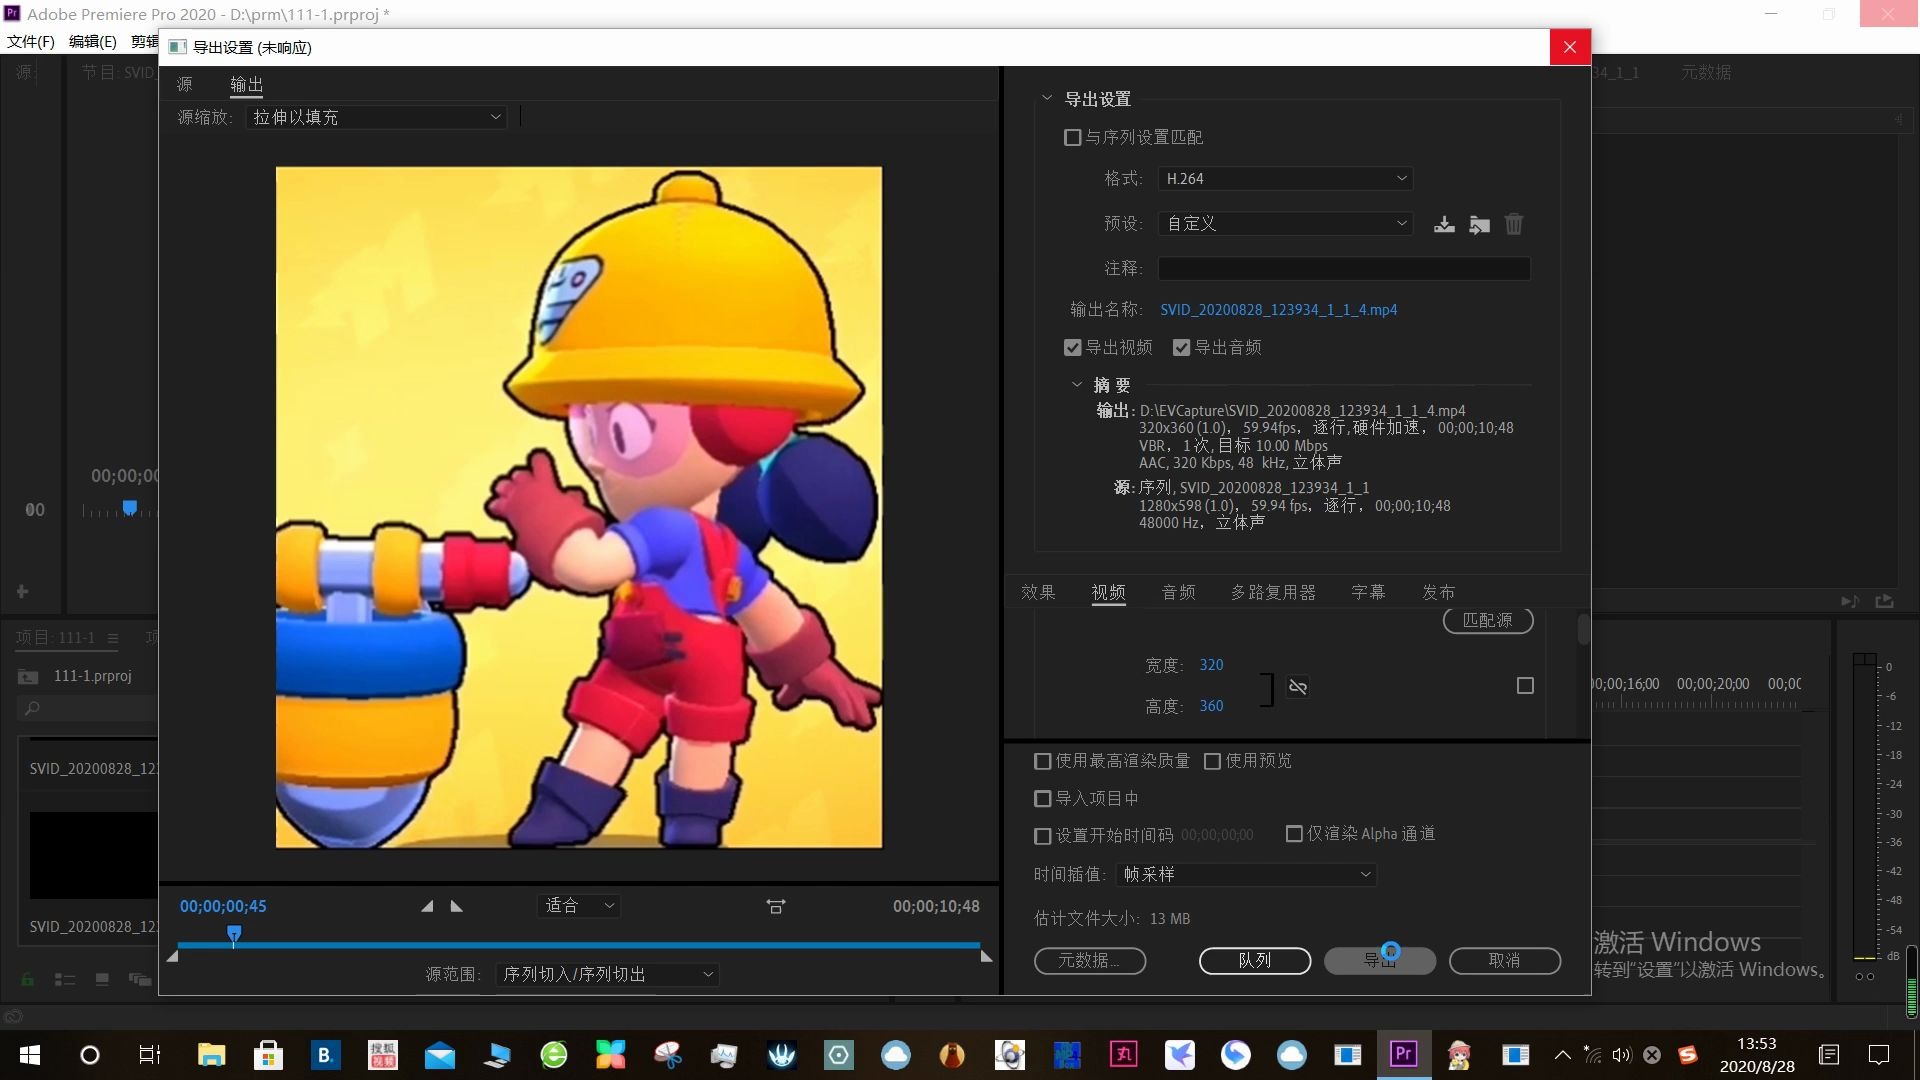Click the Premiere Pro taskbar icon
The image size is (1920, 1080).
pos(1403,1053)
